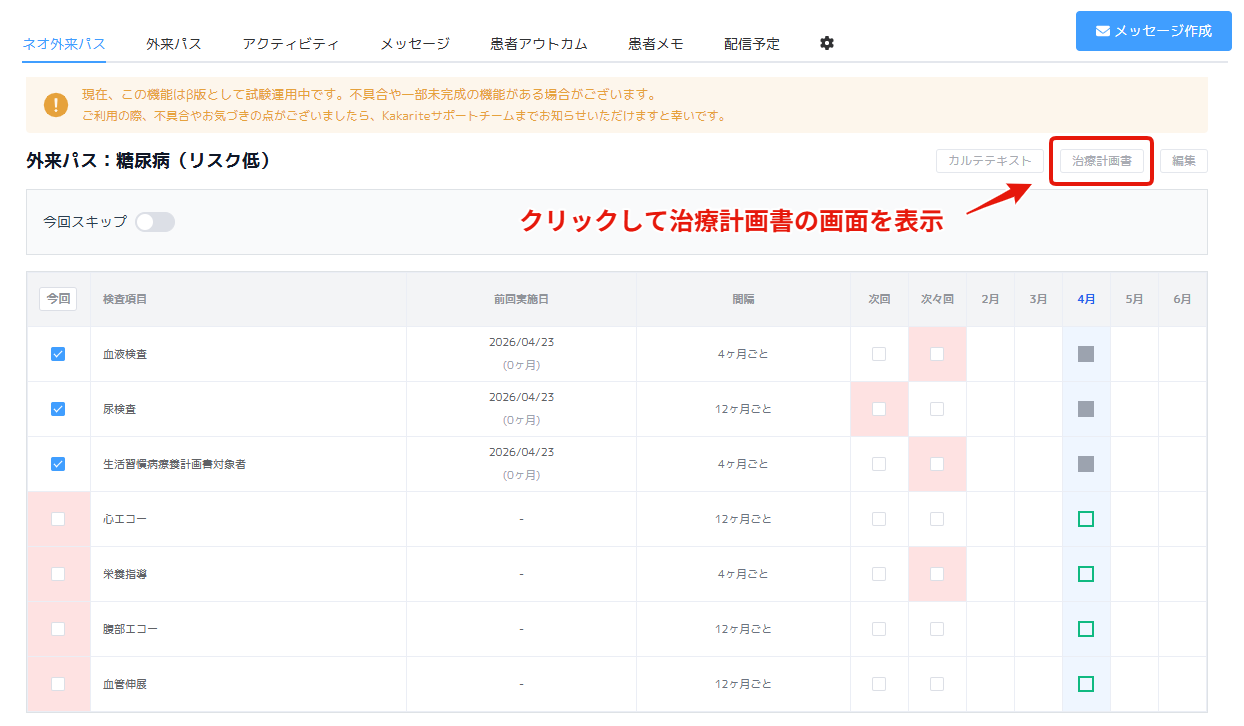Open the 治療計画書 button

1101,161
